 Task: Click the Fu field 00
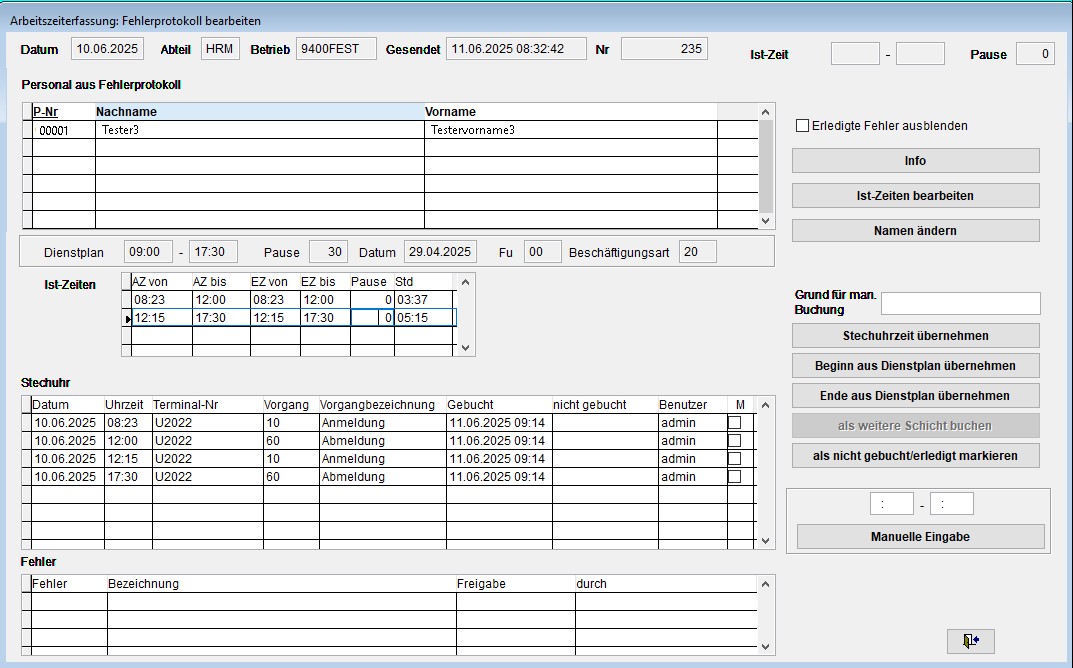coord(543,252)
